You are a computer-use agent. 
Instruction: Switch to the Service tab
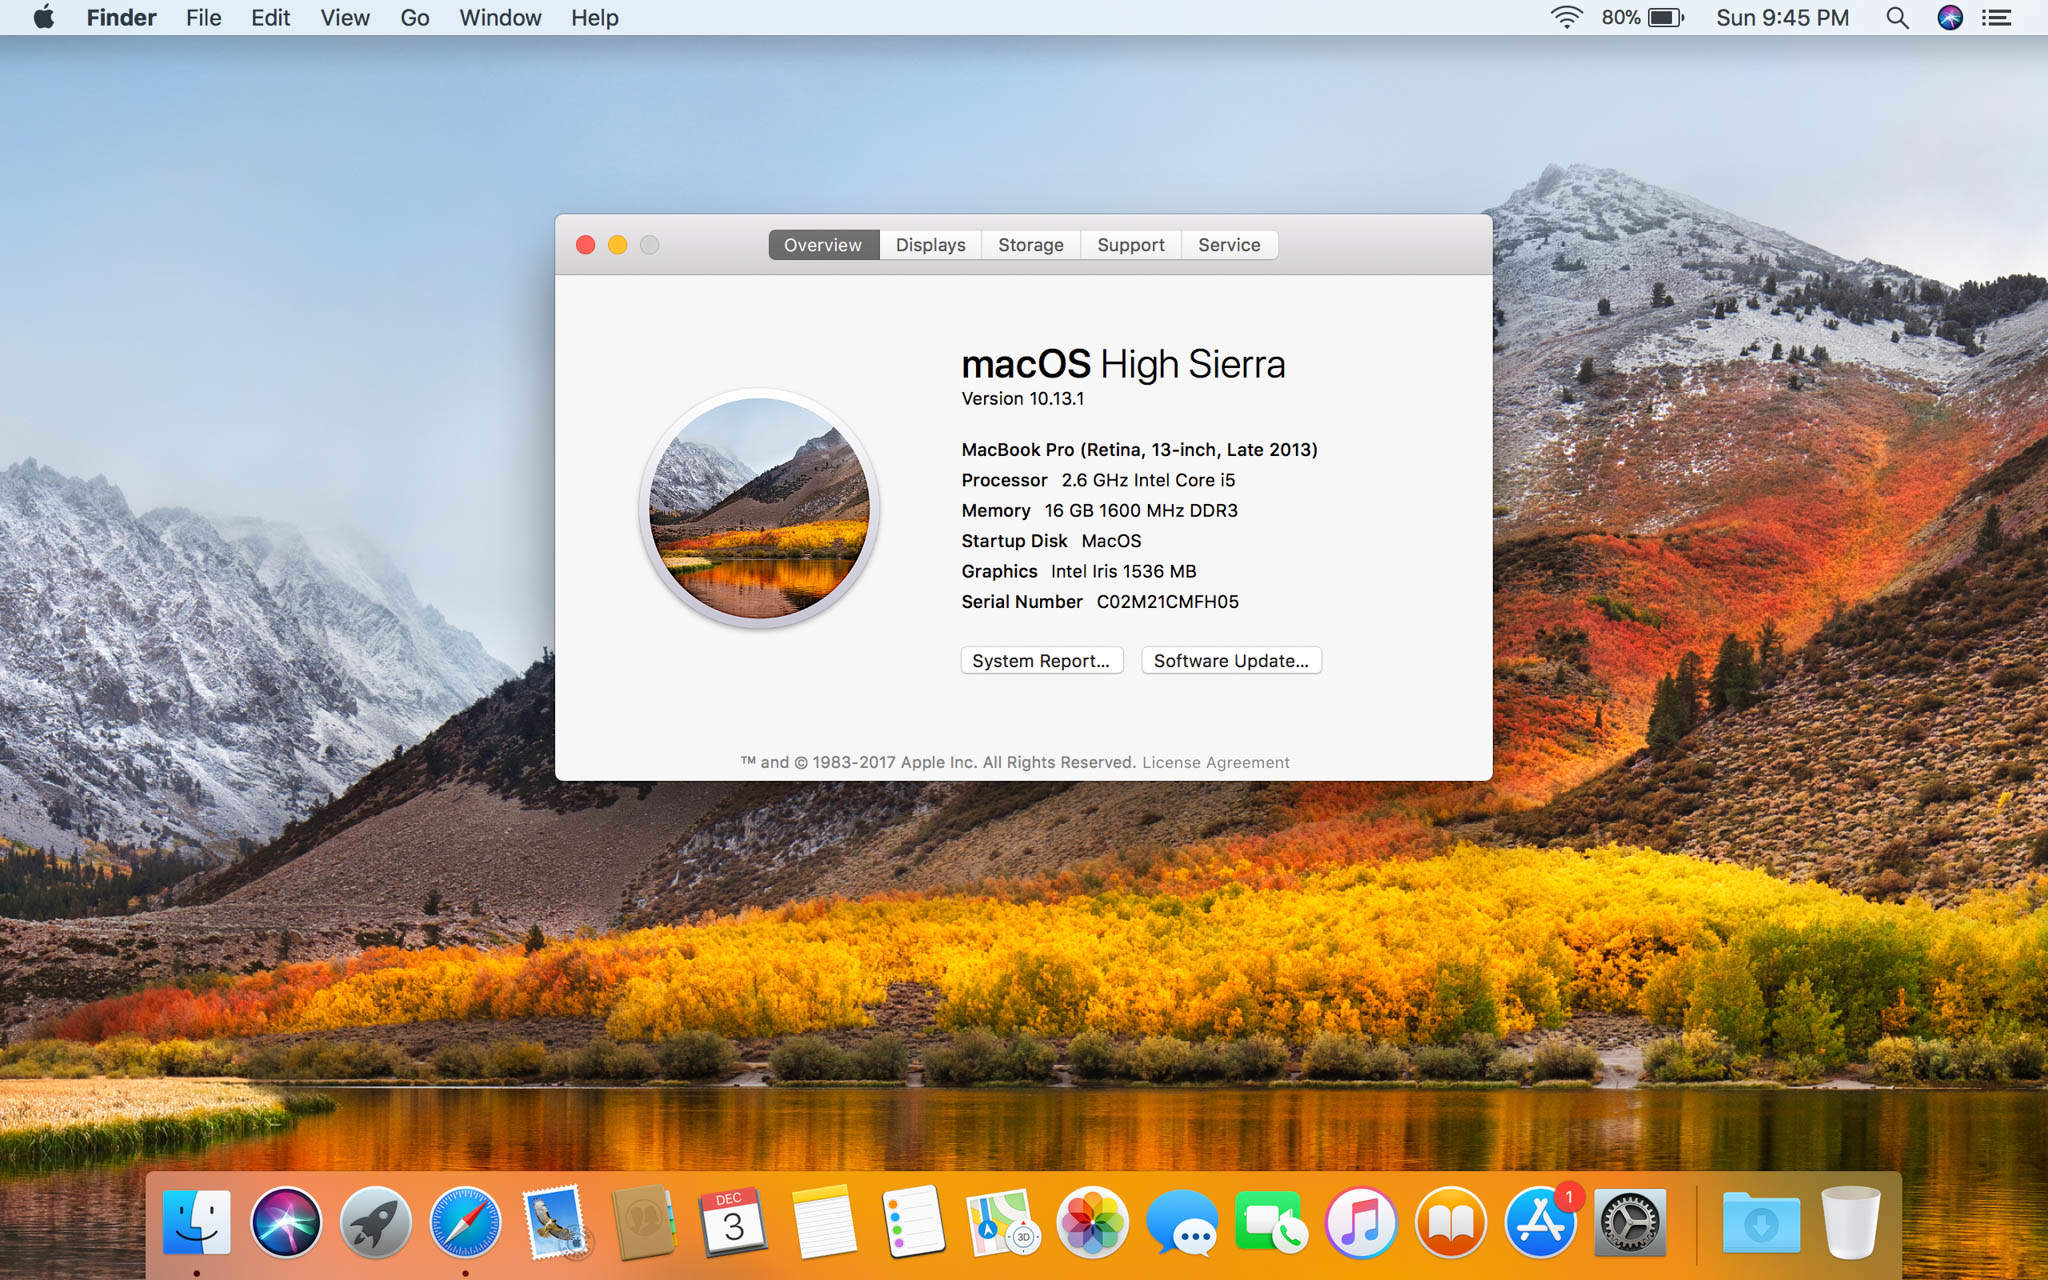pos(1229,245)
